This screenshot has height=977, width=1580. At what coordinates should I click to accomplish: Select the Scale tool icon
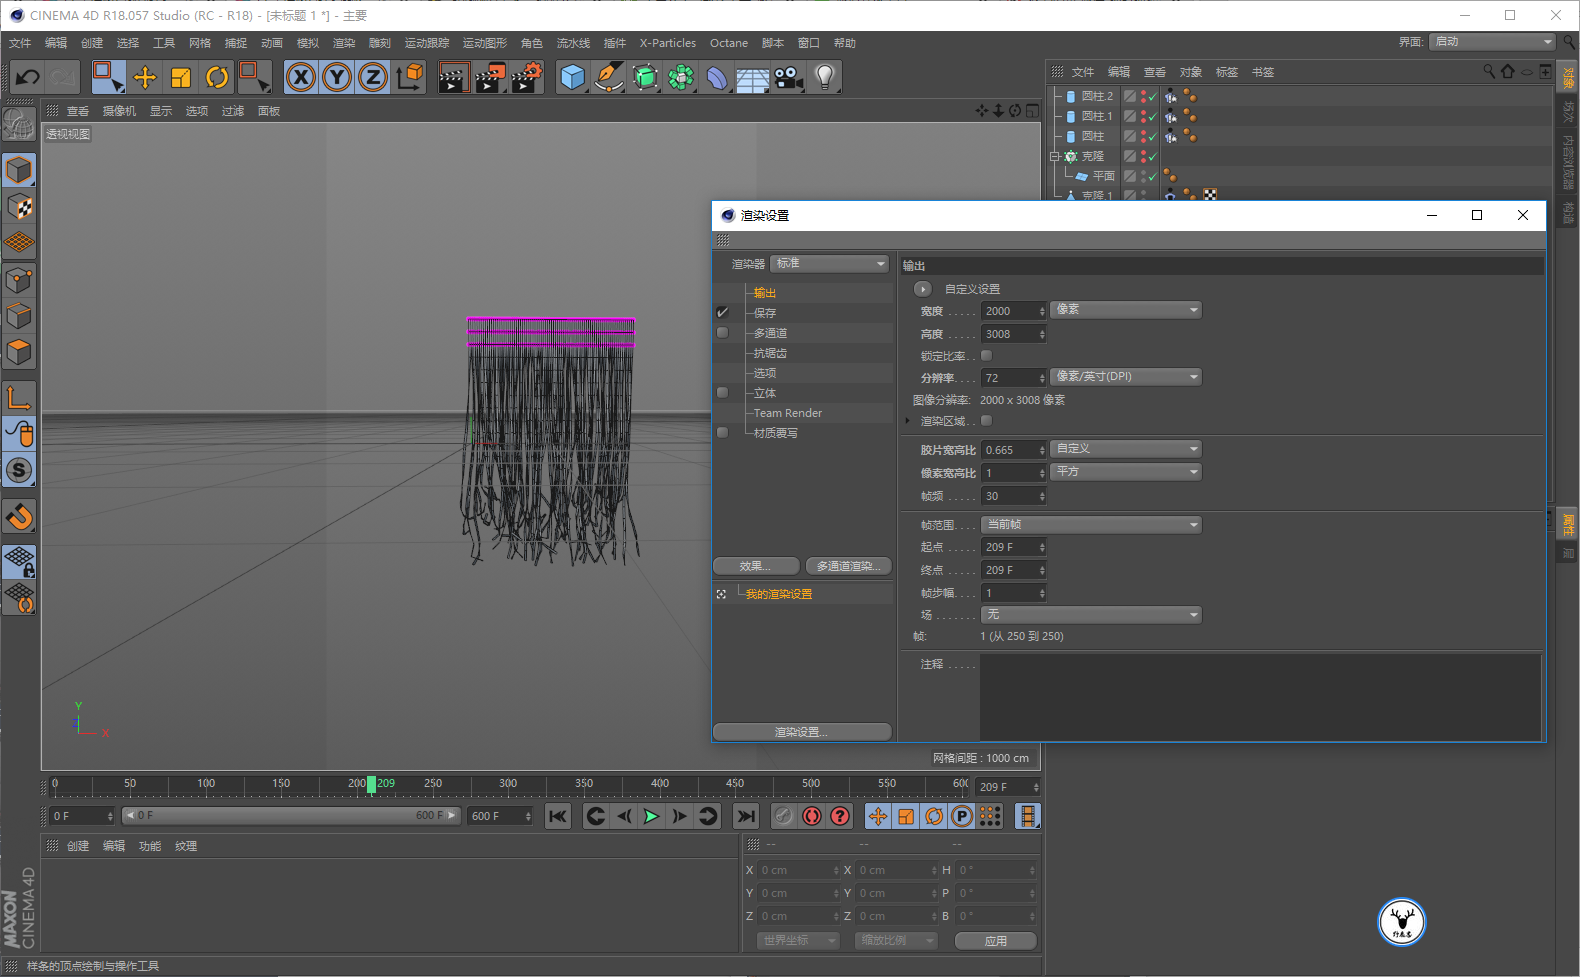click(181, 77)
